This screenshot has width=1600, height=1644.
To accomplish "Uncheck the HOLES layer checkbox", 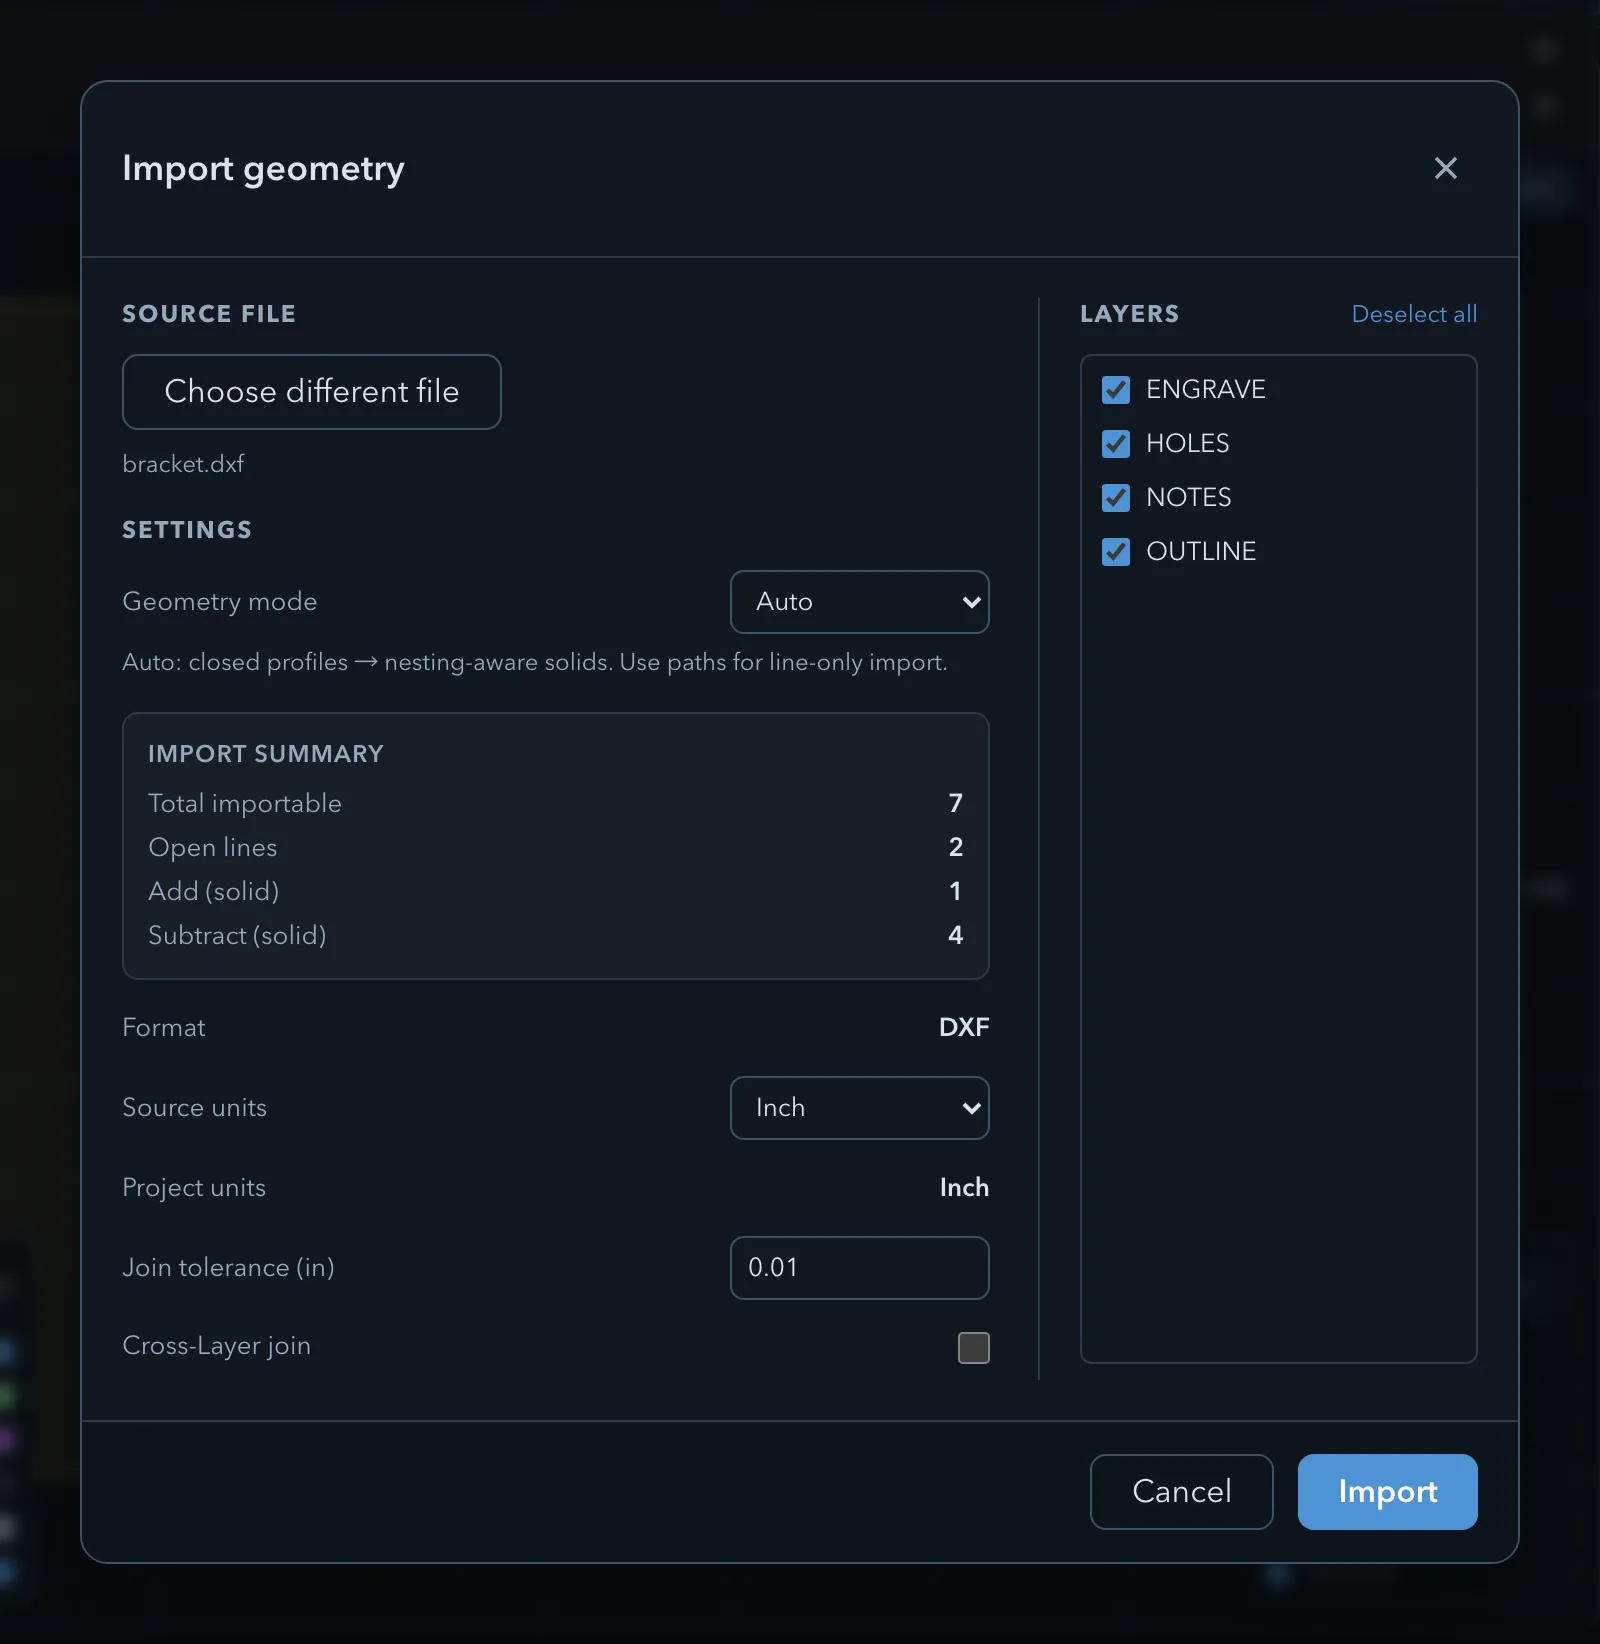I will coord(1116,444).
